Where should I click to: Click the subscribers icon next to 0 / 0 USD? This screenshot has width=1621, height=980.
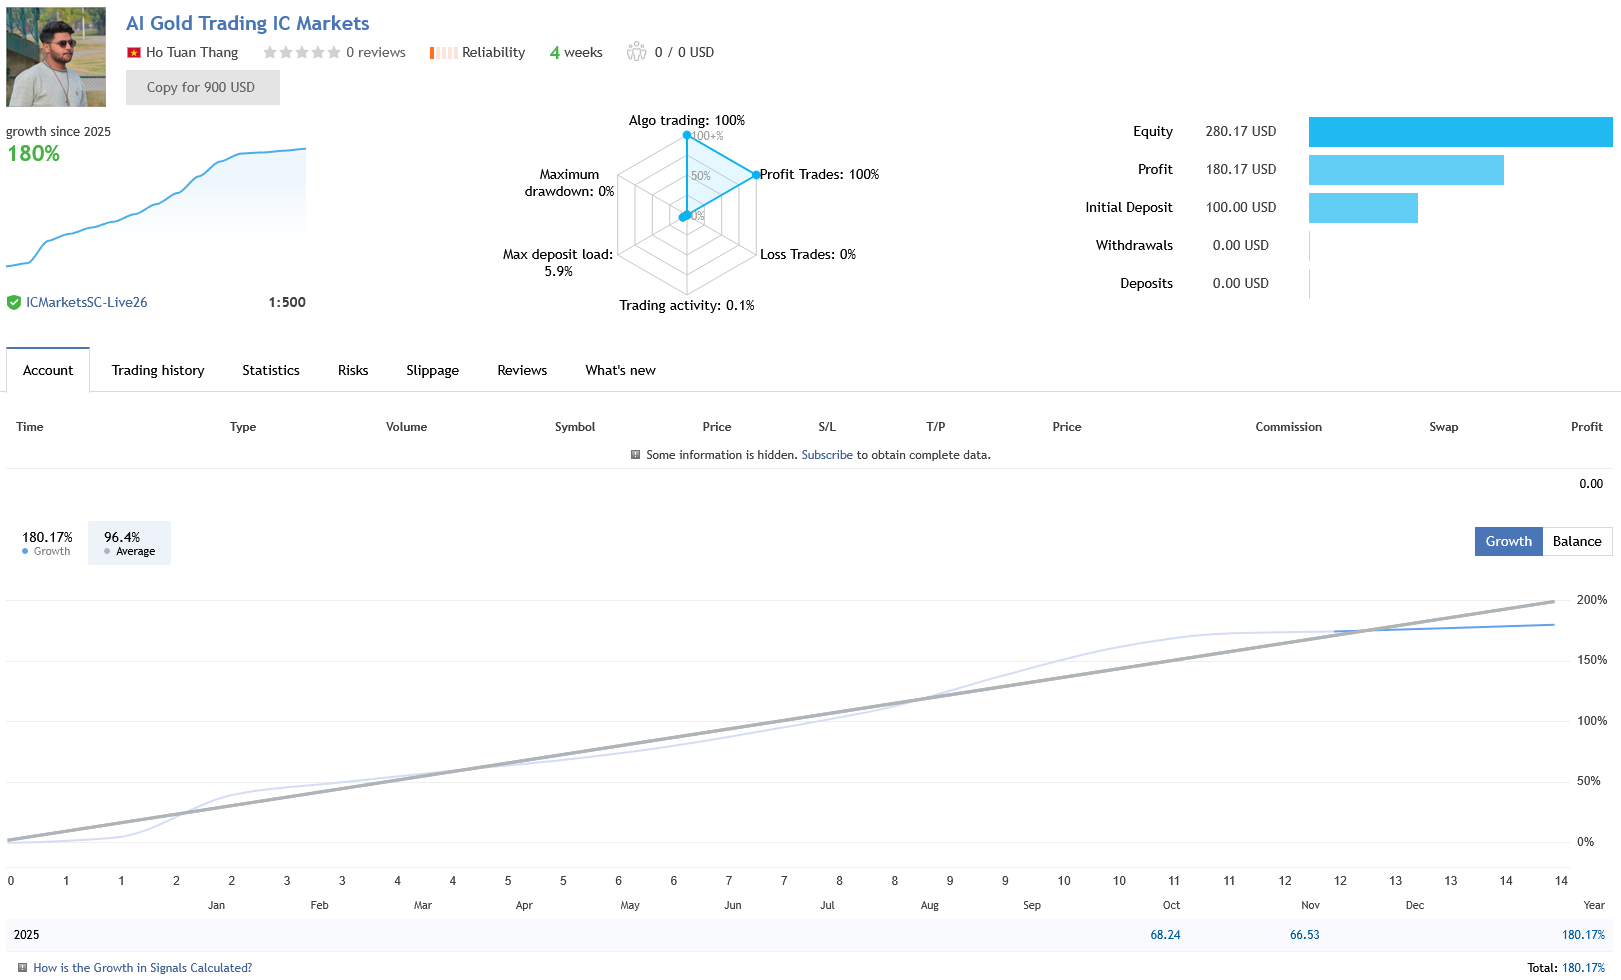point(637,51)
